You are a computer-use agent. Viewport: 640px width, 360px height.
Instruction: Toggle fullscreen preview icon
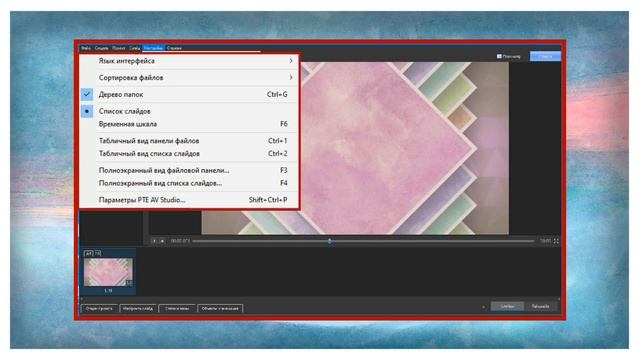coord(556,241)
